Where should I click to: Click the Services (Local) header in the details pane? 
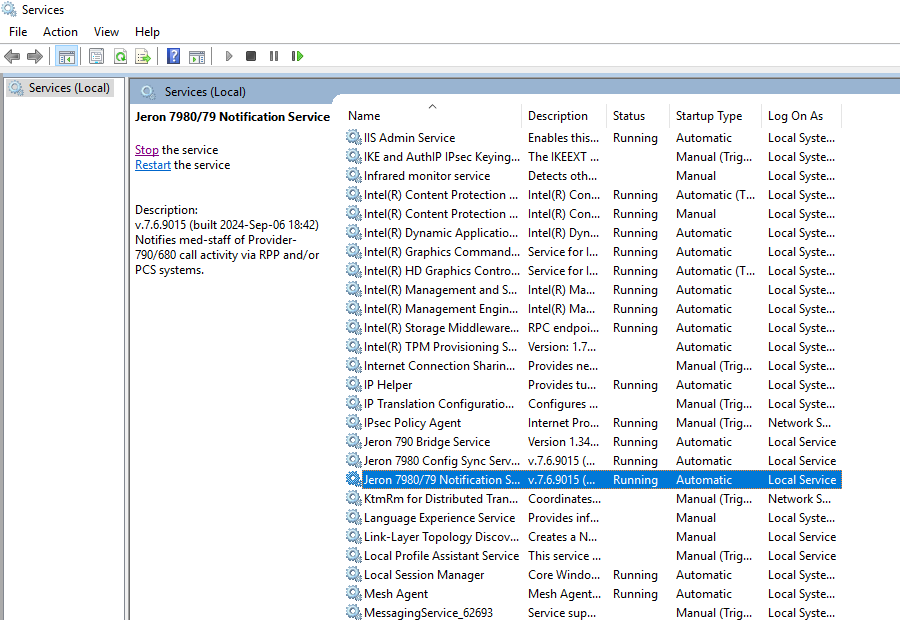tap(205, 92)
